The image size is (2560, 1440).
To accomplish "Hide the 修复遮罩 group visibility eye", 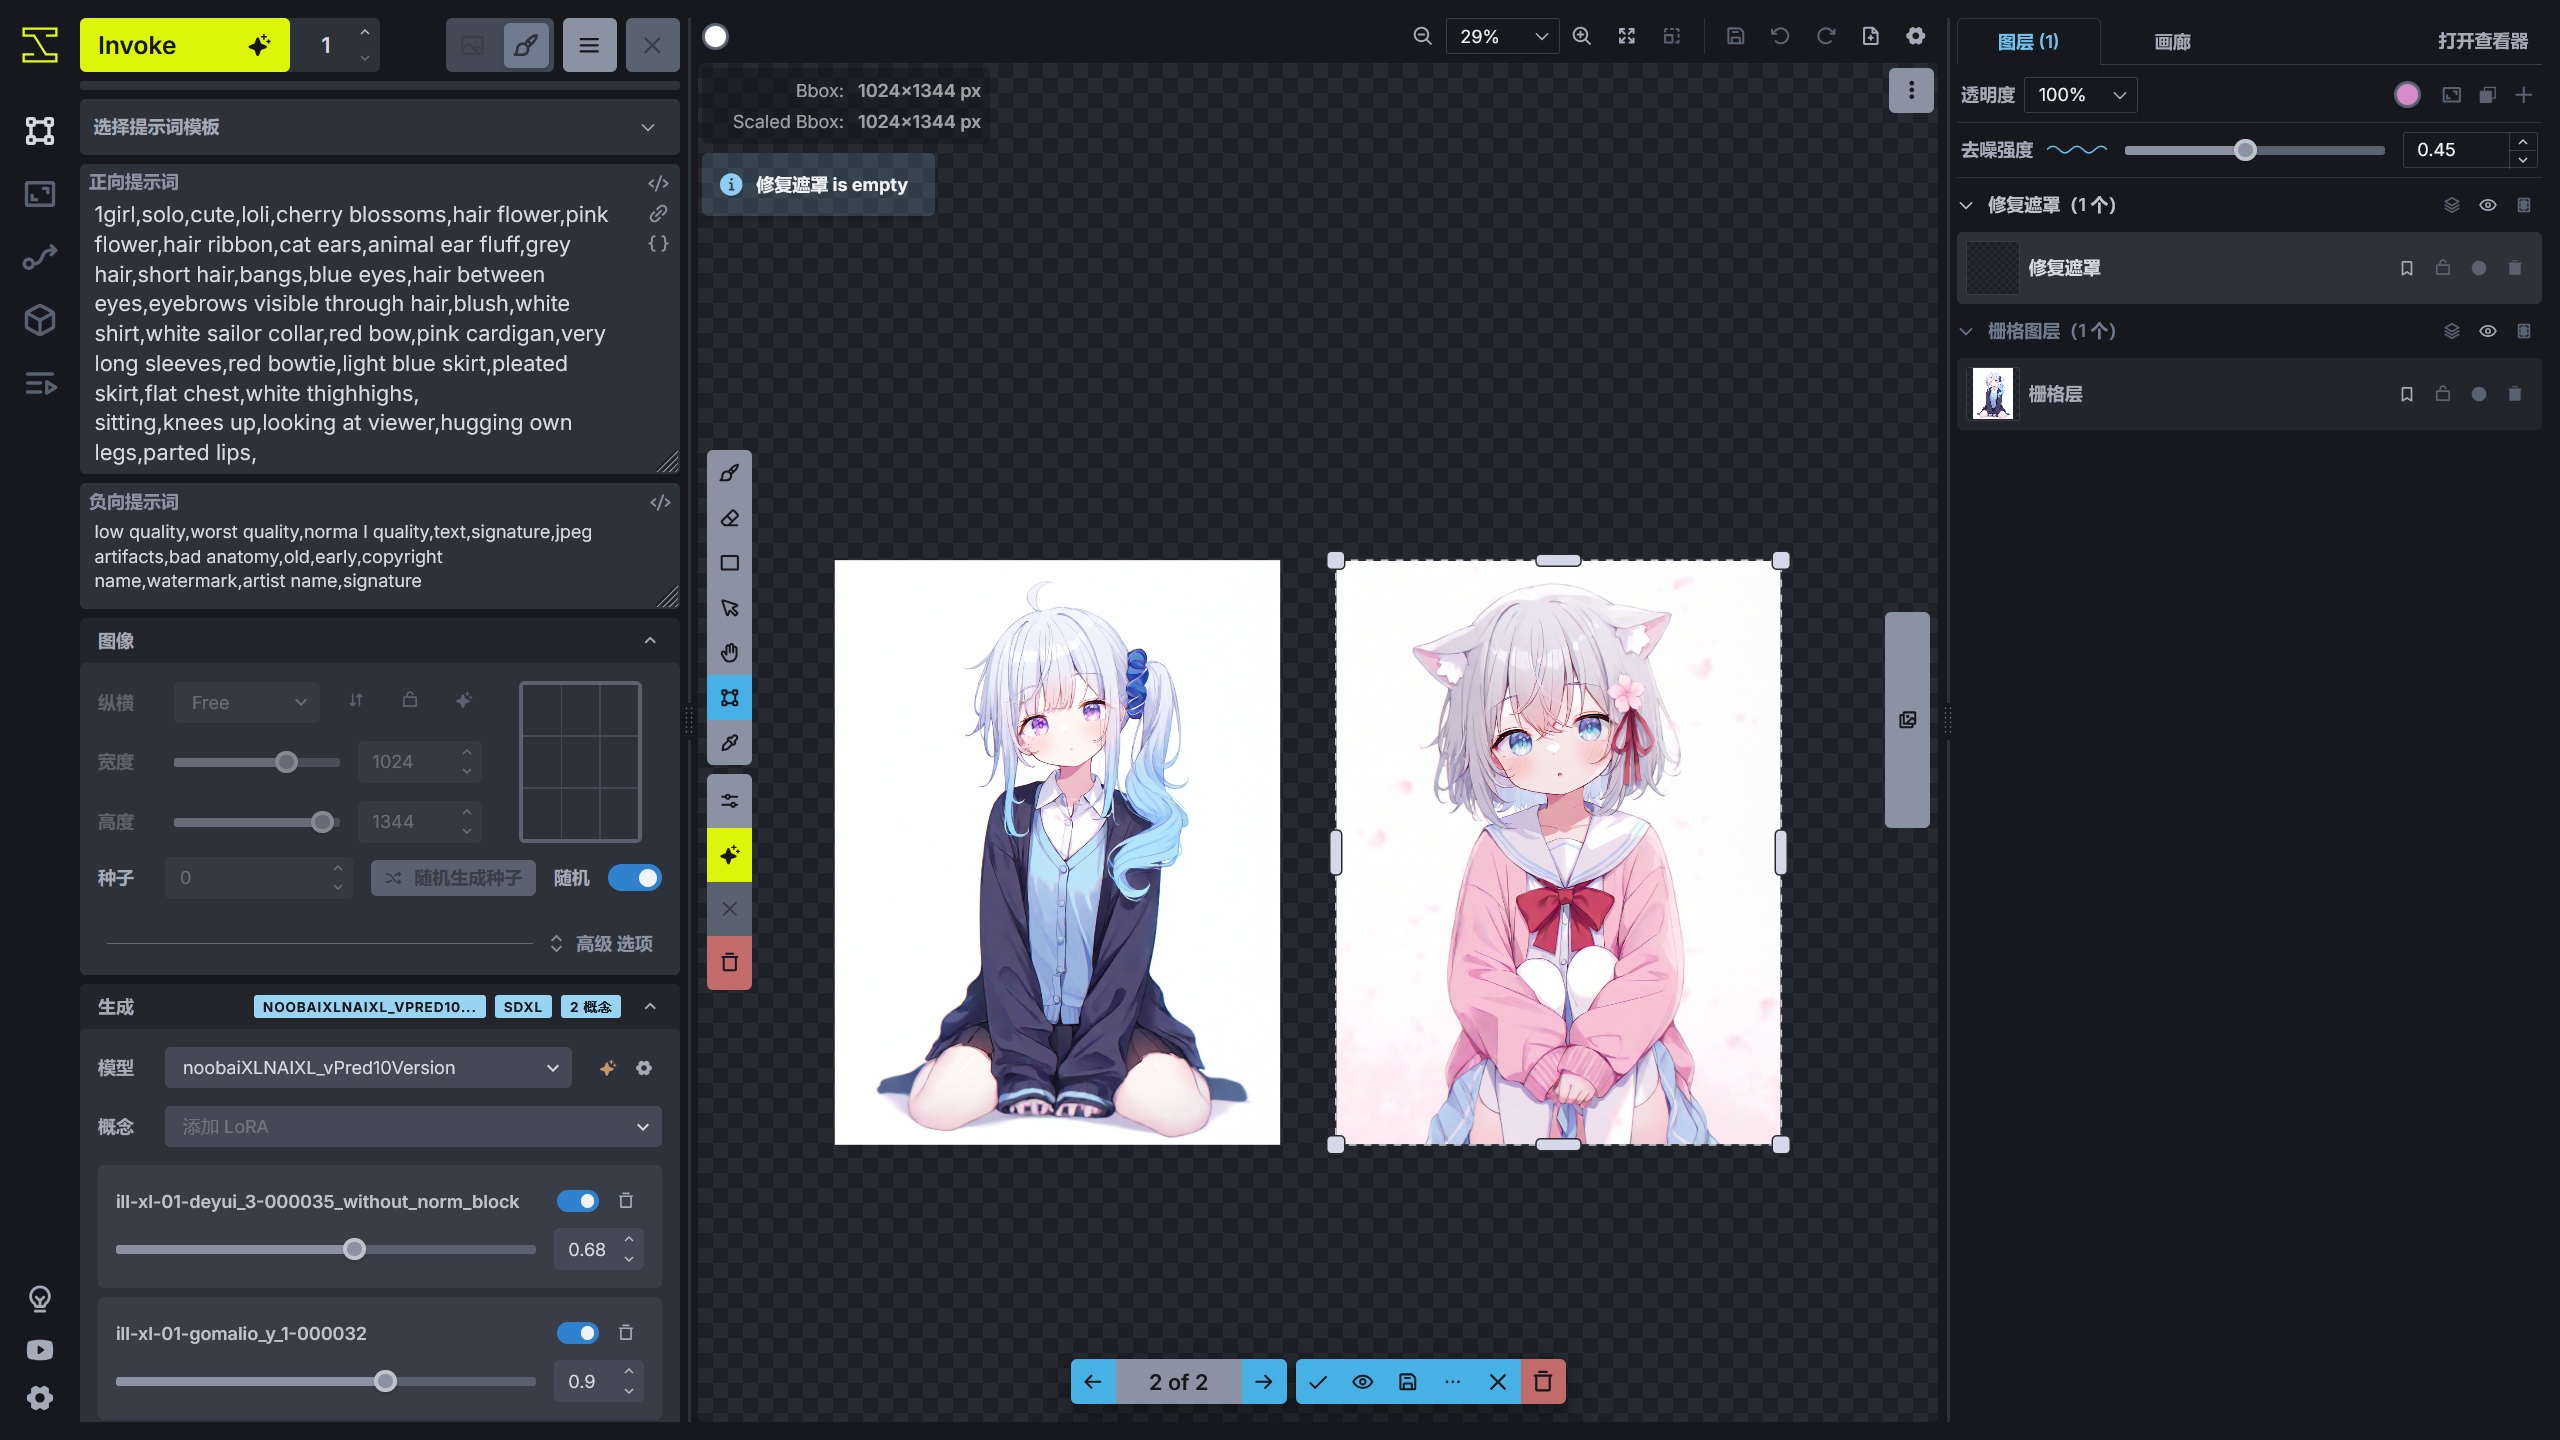I will coord(2488,204).
